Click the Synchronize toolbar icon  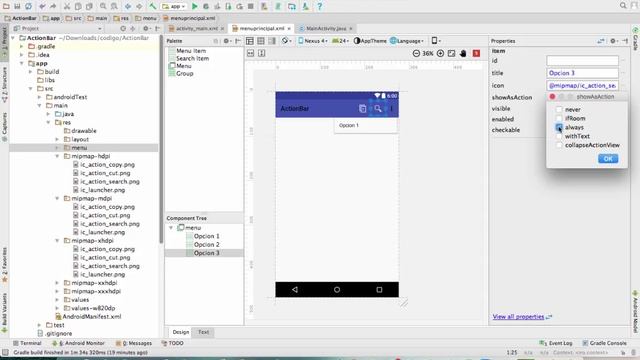tap(29, 6)
